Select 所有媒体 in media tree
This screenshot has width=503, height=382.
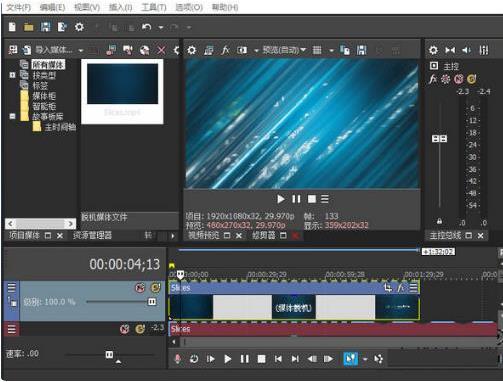point(48,65)
